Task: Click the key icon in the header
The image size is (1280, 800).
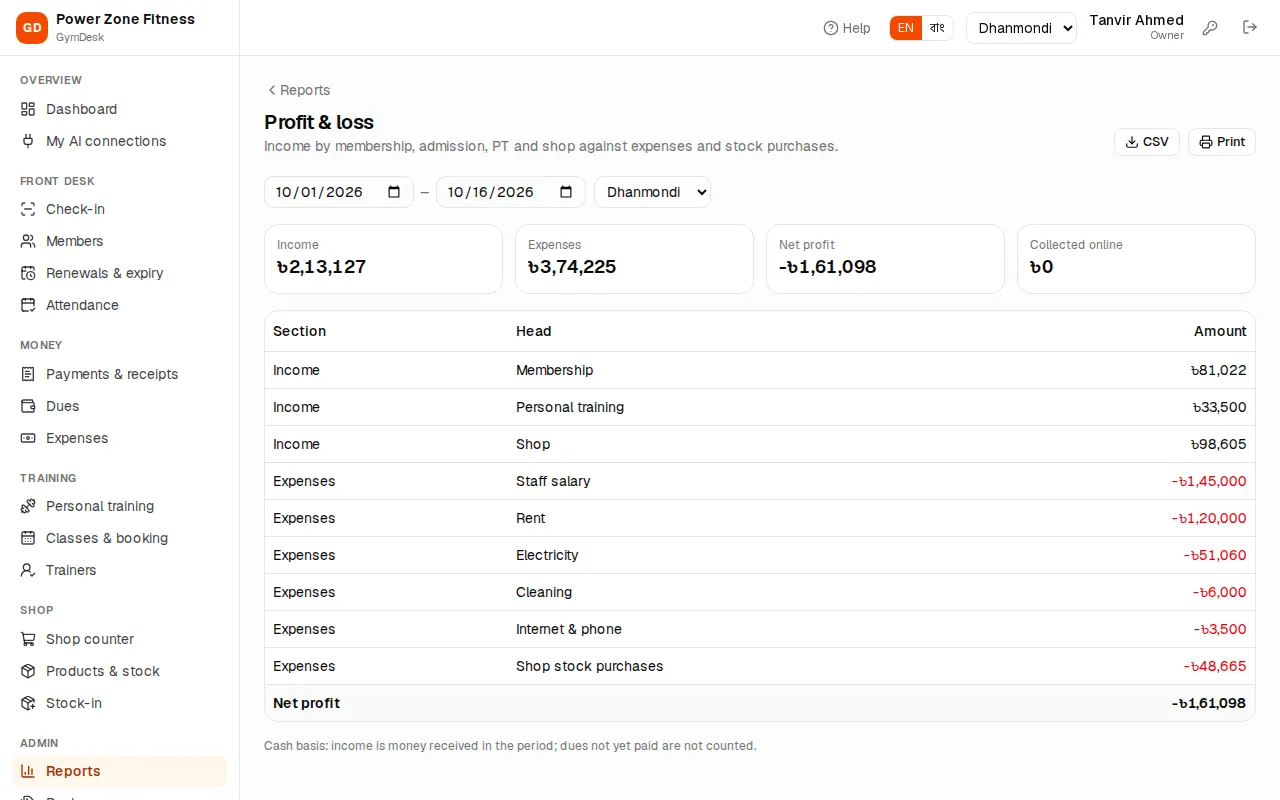Action: pos(1210,28)
